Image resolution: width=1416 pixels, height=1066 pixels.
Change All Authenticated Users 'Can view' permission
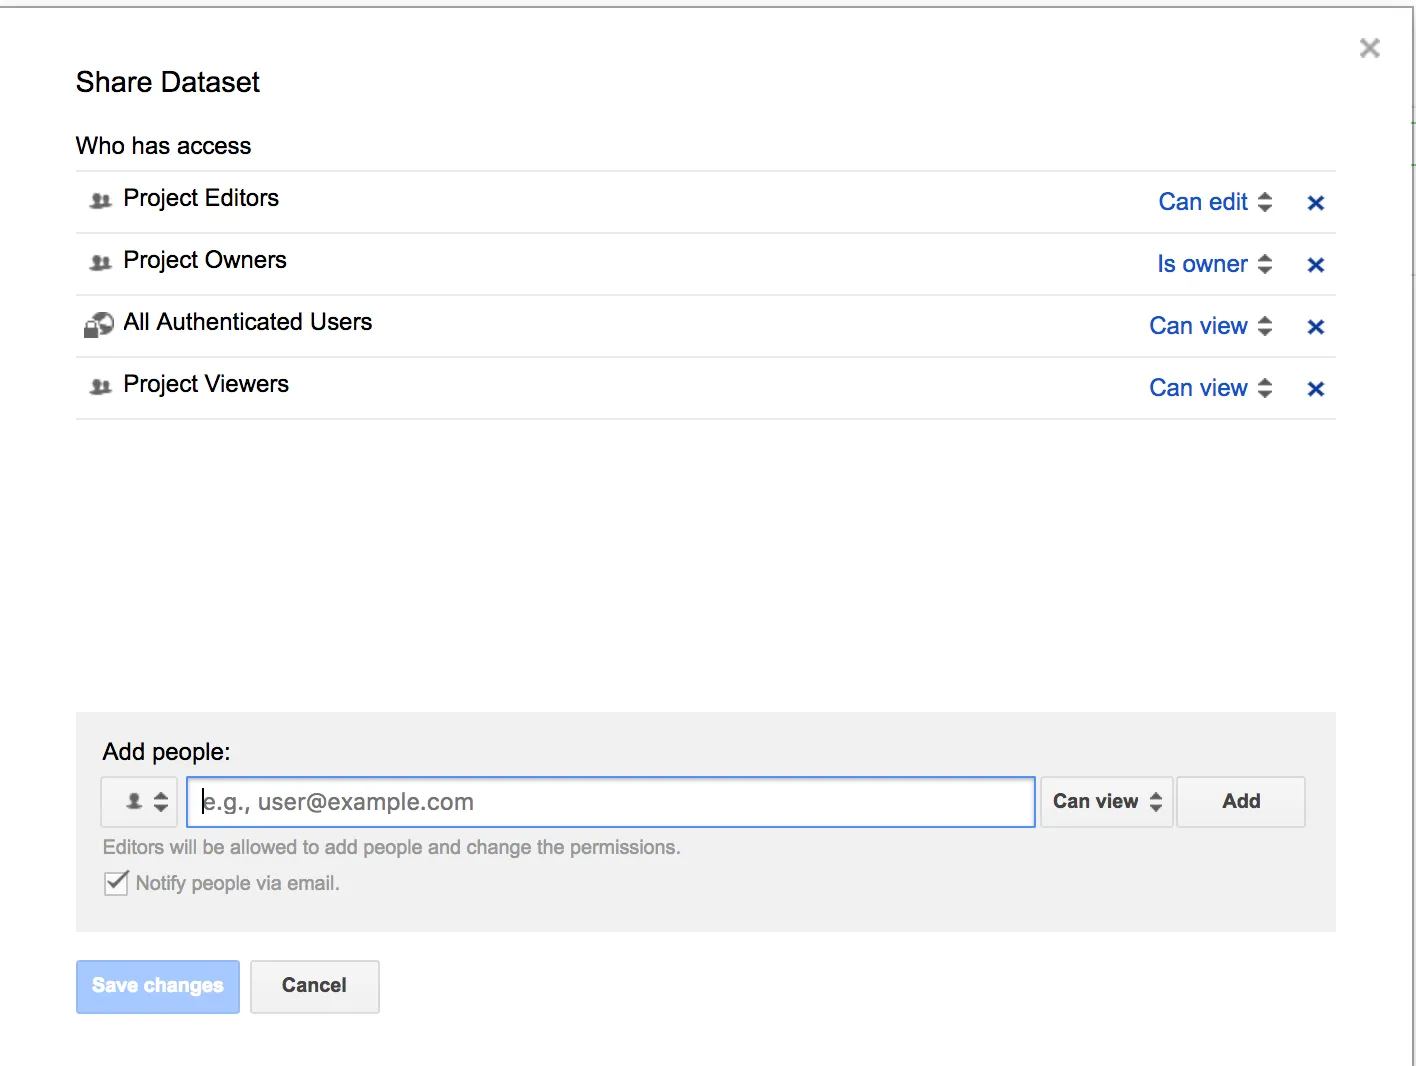coord(1210,326)
